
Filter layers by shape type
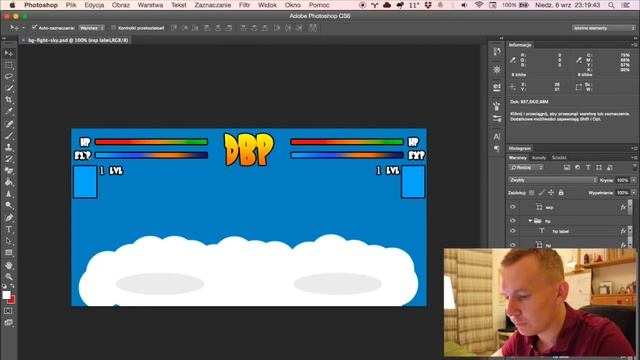(x=599, y=168)
